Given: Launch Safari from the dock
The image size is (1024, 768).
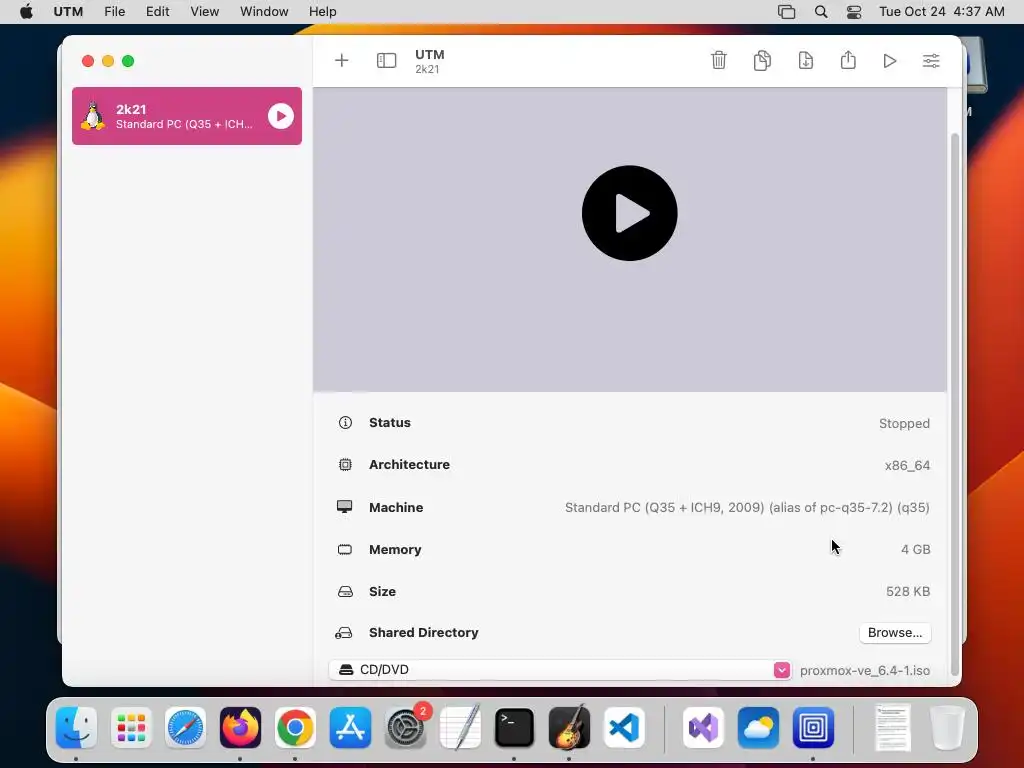Looking at the screenshot, I should coord(185,728).
